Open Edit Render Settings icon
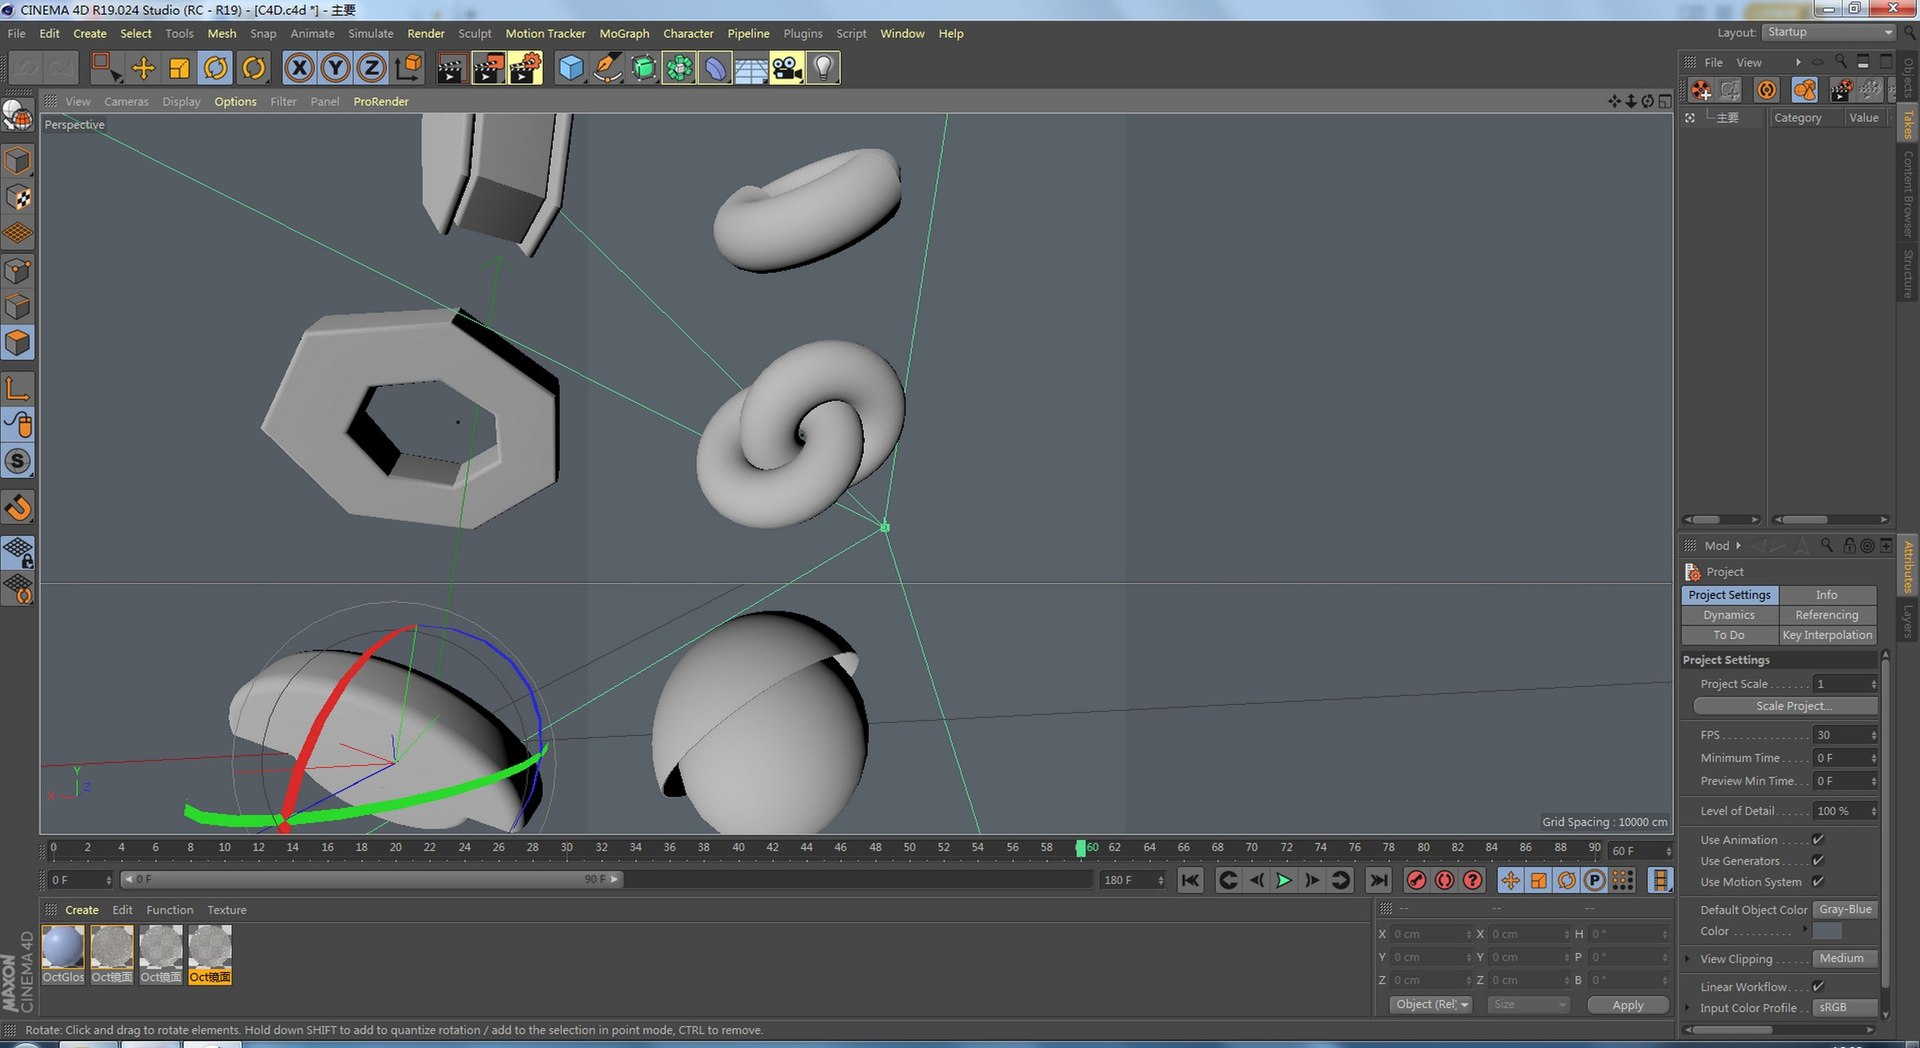The height and width of the screenshot is (1048, 1920). (x=525, y=68)
